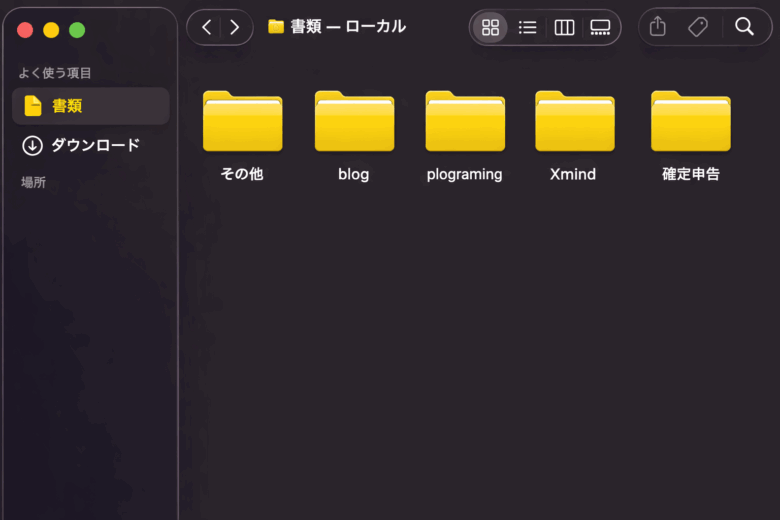Click the Xmind folder

pos(574,121)
